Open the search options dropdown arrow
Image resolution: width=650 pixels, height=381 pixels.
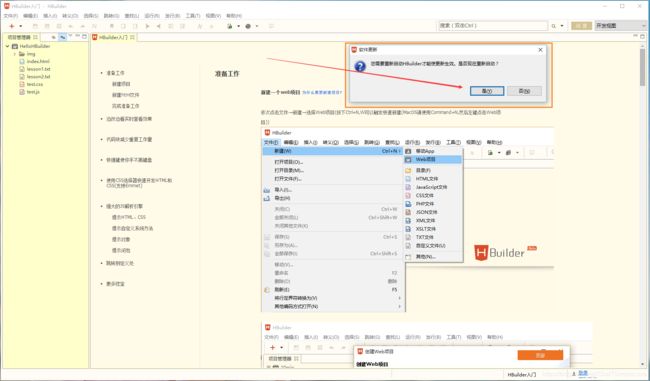coord(562,26)
